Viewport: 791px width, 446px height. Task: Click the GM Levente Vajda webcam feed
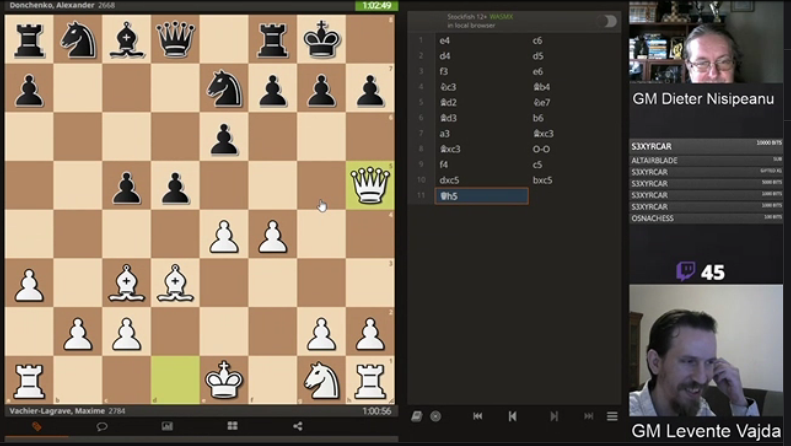pos(706,350)
